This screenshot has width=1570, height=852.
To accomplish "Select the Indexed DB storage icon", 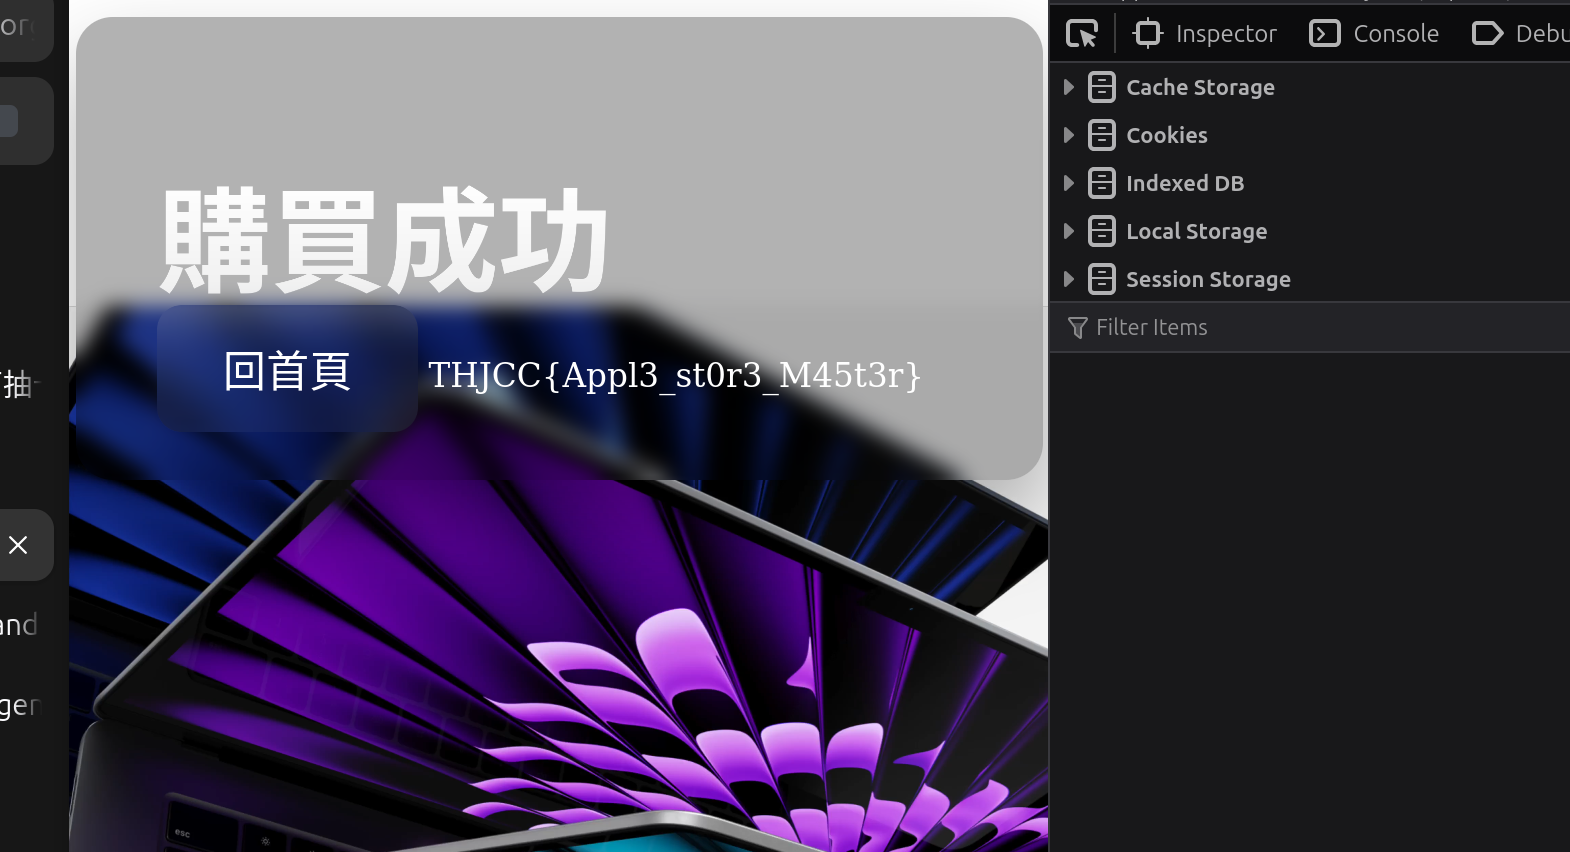I will (1102, 183).
